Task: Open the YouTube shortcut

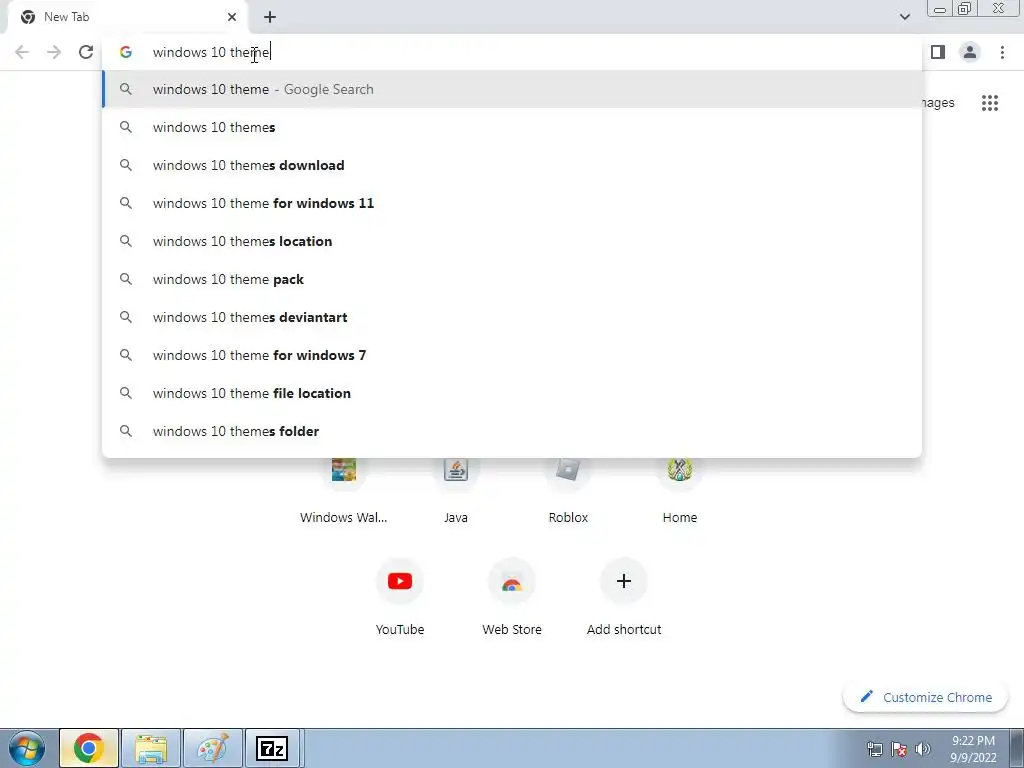Action: pyautogui.click(x=400, y=597)
